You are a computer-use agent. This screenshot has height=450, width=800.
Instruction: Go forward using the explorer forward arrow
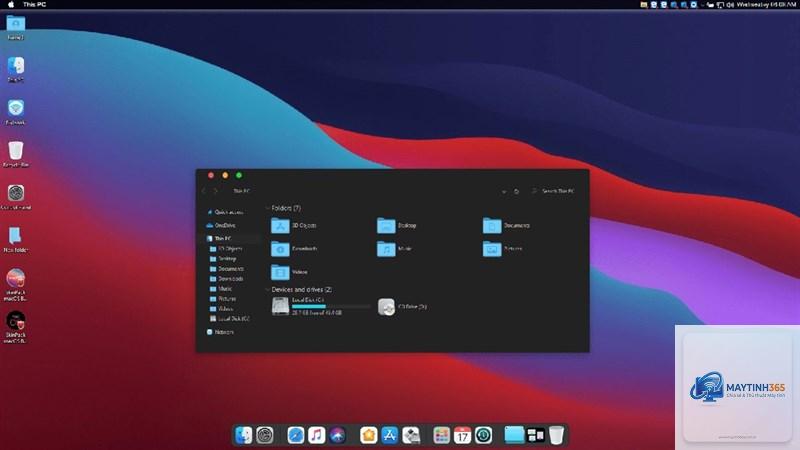[x=215, y=191]
